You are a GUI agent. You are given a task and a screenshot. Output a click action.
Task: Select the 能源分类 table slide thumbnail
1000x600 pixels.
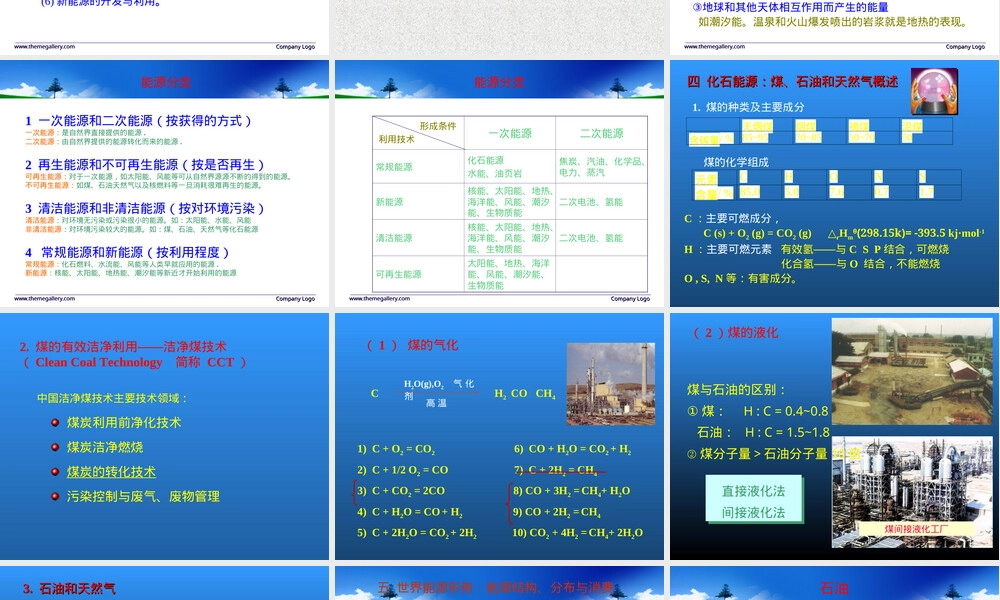pyautogui.click(x=499, y=183)
